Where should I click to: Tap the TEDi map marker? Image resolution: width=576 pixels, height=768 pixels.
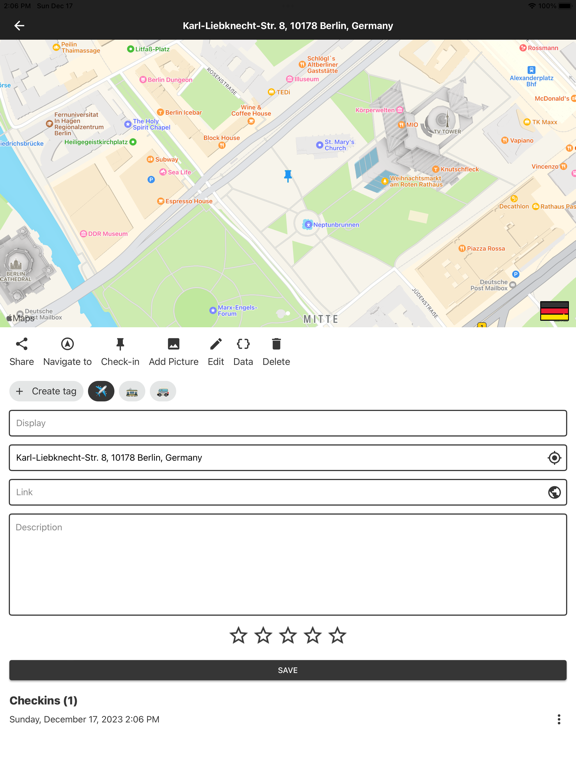click(x=271, y=92)
